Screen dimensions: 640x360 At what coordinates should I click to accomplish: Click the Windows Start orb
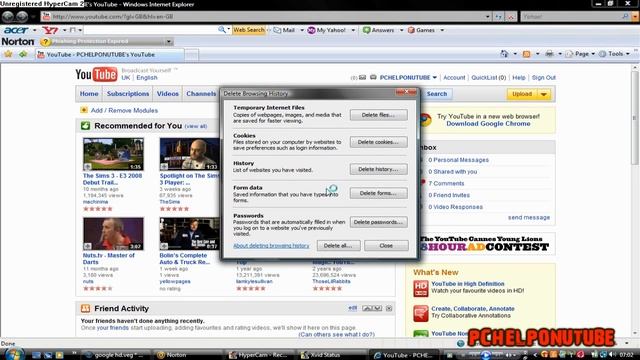(15, 354)
